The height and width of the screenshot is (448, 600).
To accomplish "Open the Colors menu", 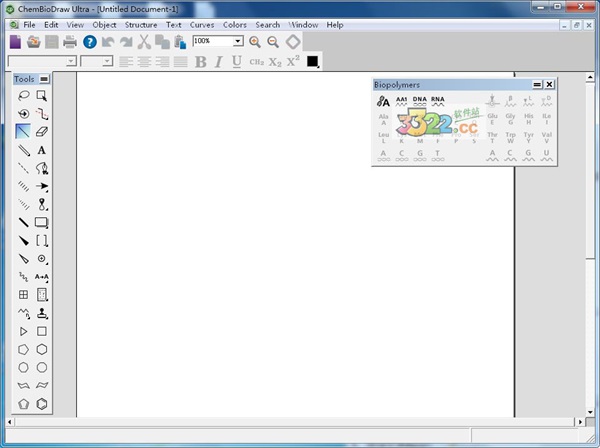I will [x=235, y=25].
